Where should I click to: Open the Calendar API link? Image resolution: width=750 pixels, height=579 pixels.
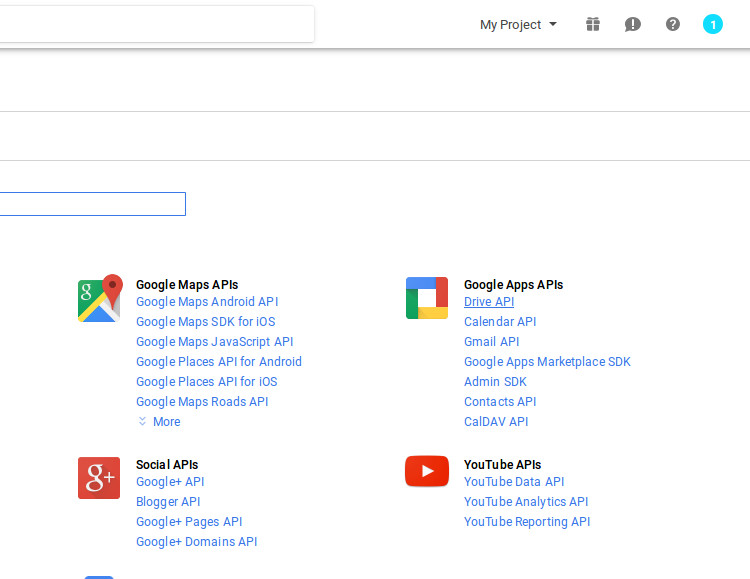tap(500, 322)
